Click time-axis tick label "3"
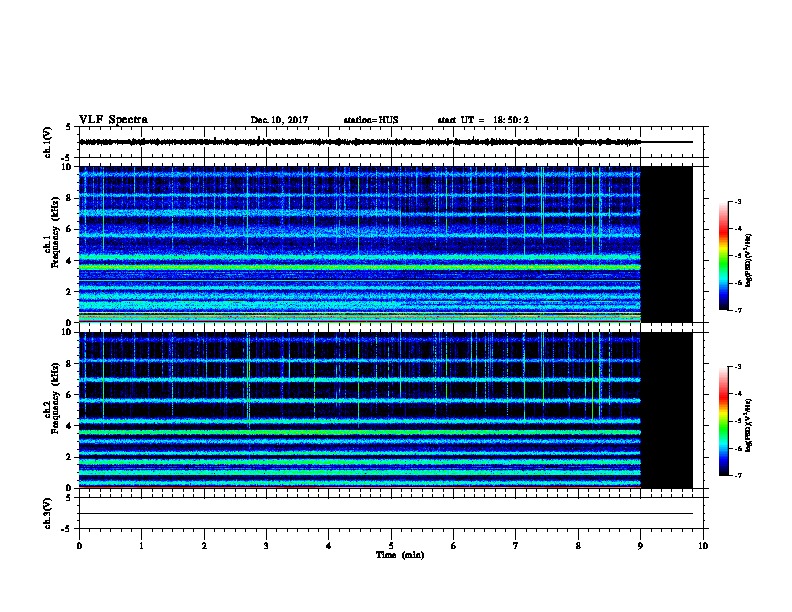This screenshot has height=612, width=792. [x=266, y=546]
